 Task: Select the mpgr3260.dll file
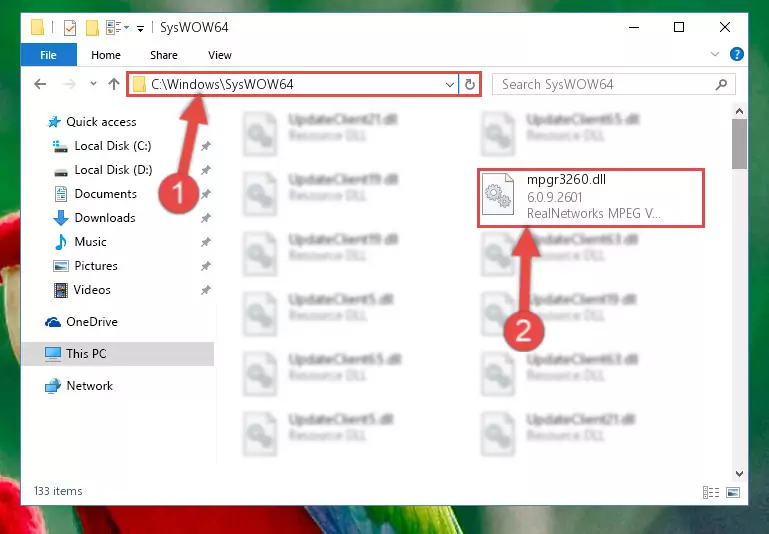(x=591, y=198)
